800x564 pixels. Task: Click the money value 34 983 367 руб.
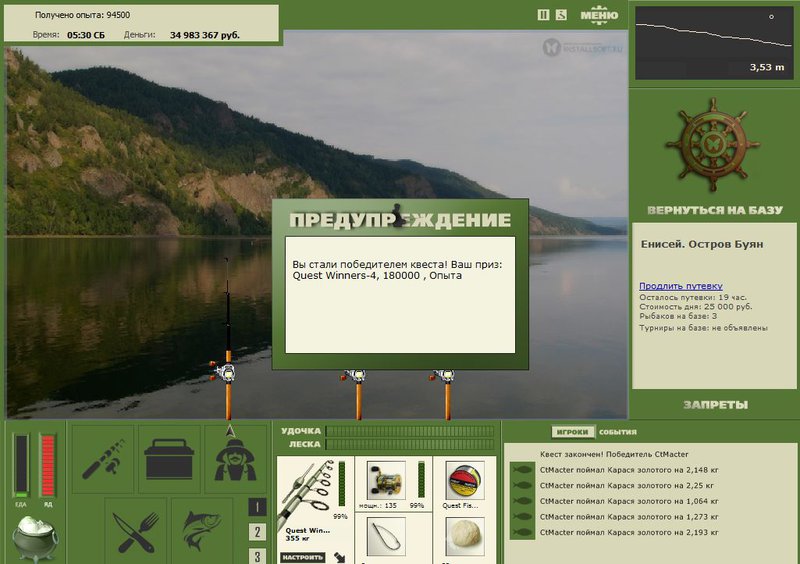pos(205,35)
